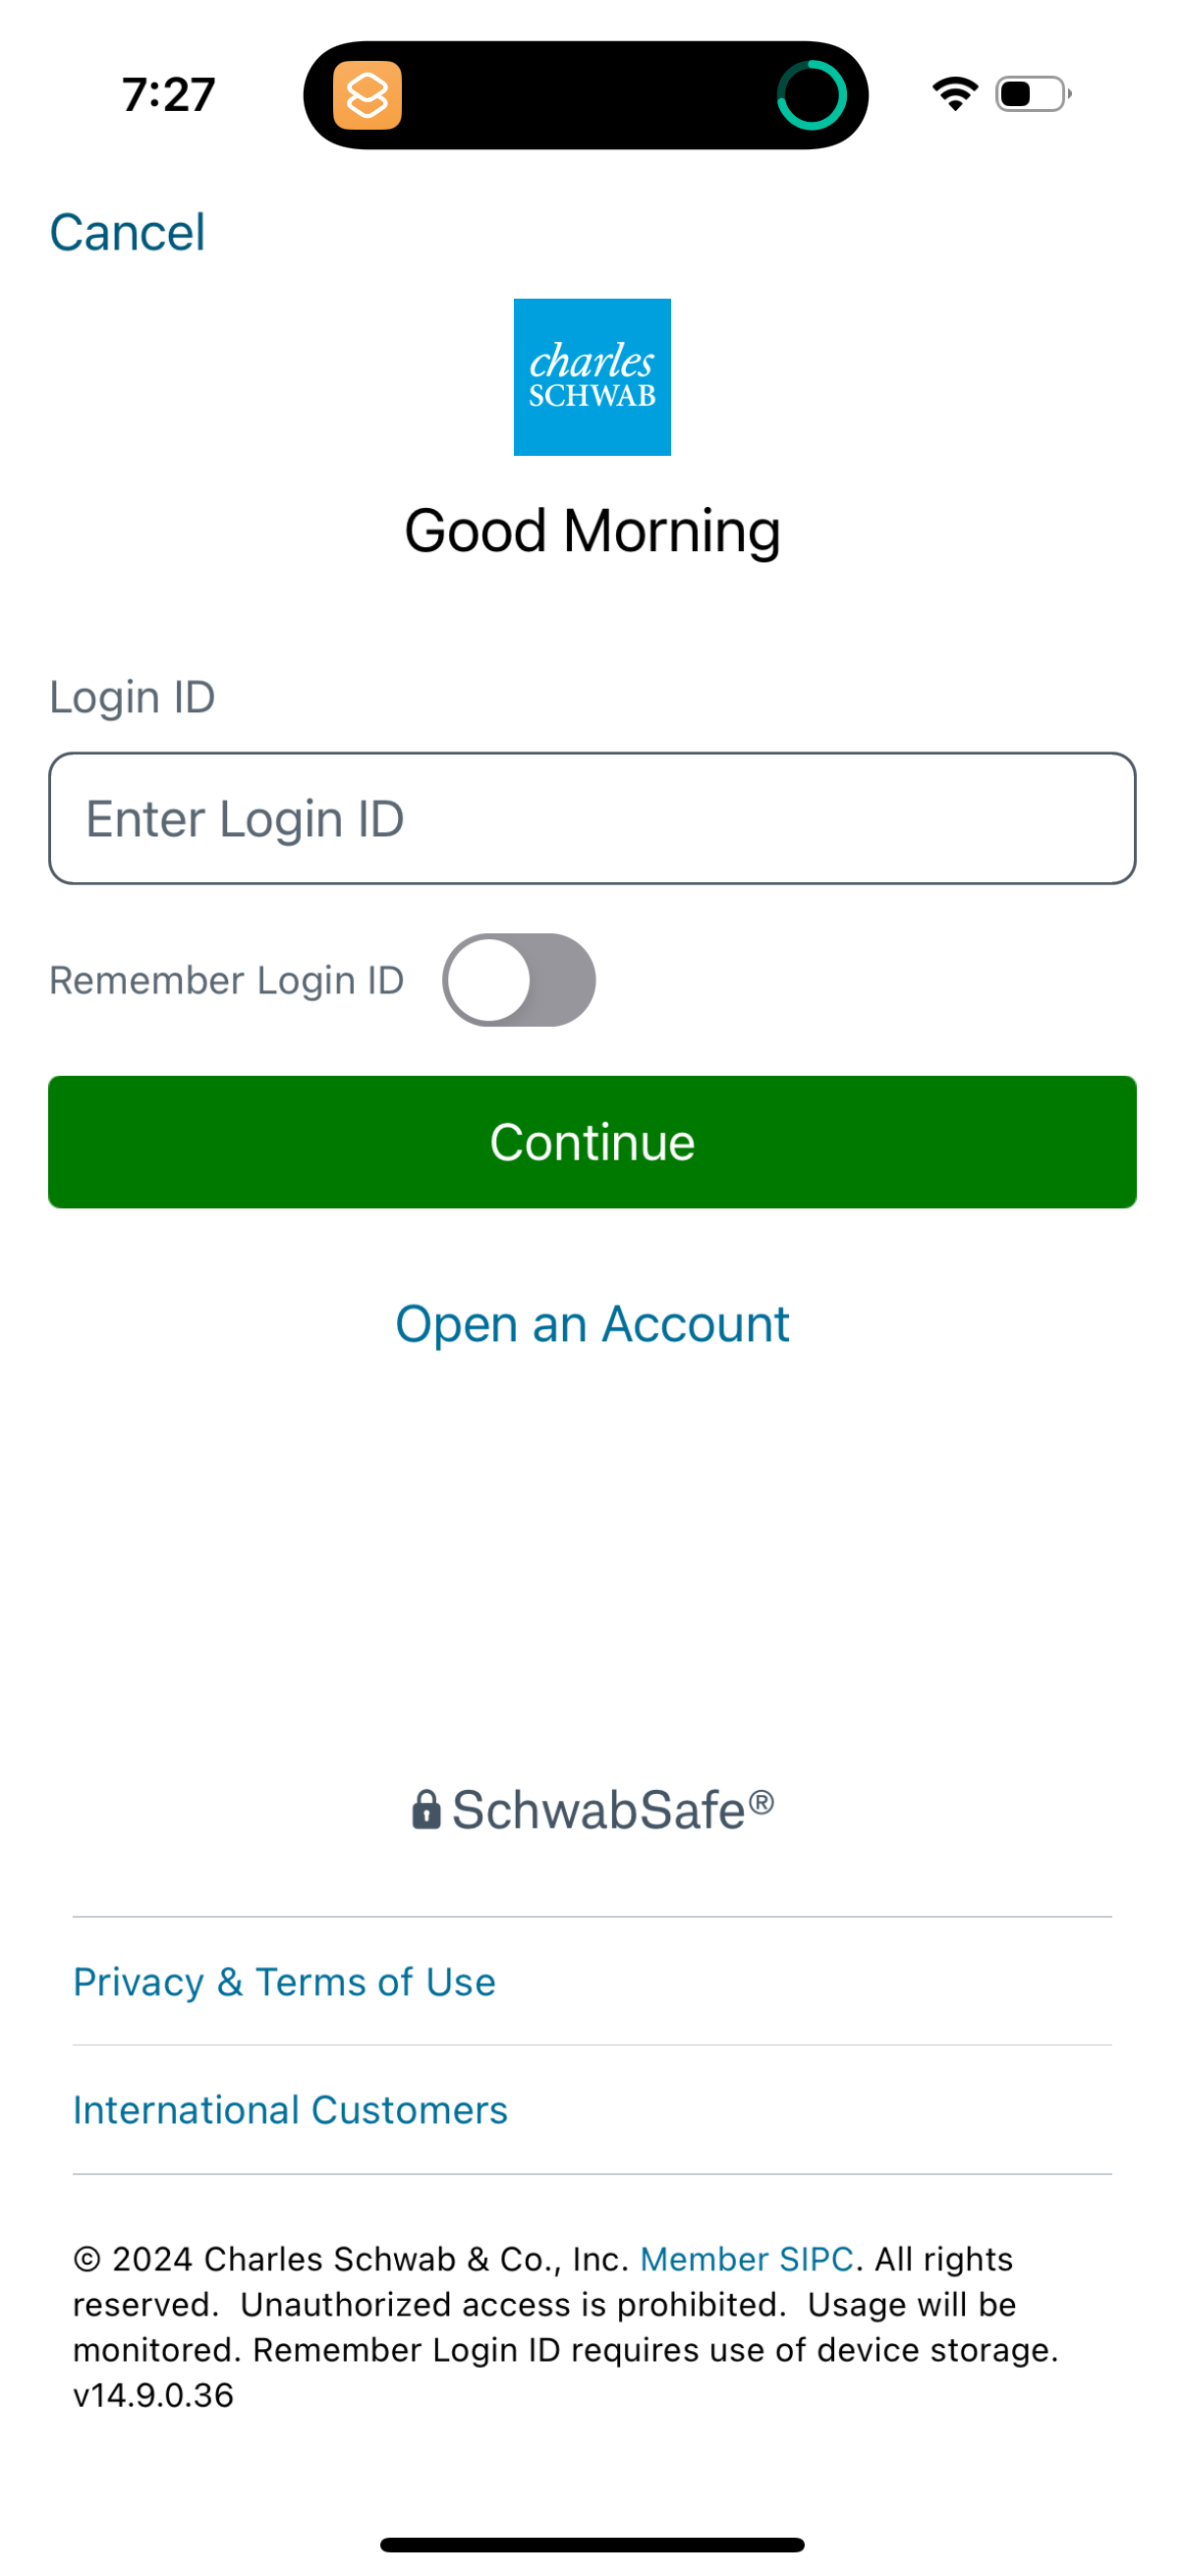
Task: Tap the home indicator bar at bottom
Action: coord(592,2544)
